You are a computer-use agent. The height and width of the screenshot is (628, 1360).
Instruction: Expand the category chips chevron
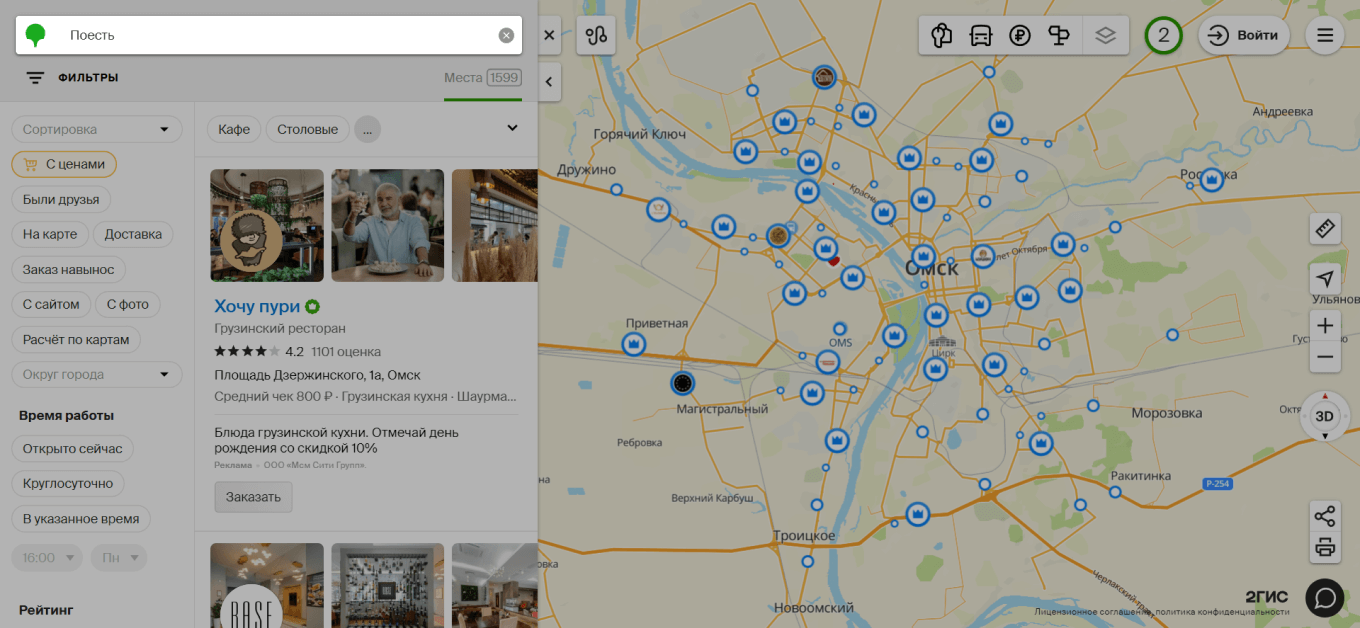tap(512, 128)
